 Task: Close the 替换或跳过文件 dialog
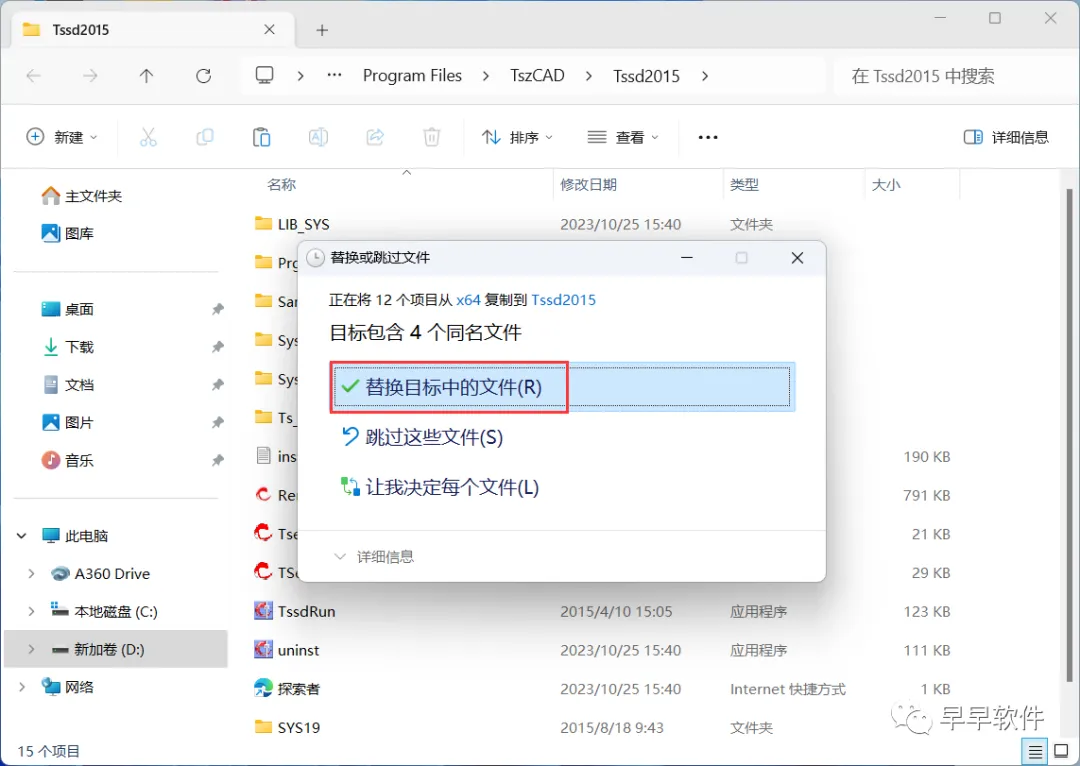coord(797,258)
